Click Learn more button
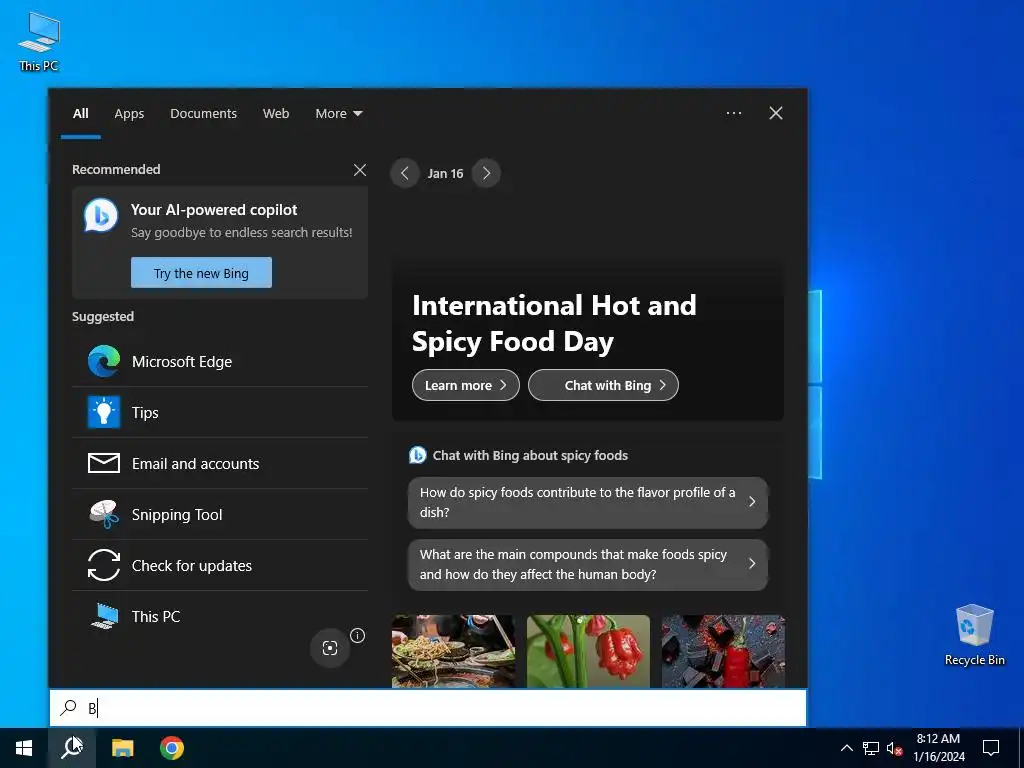This screenshot has height=768, width=1024. click(466, 385)
